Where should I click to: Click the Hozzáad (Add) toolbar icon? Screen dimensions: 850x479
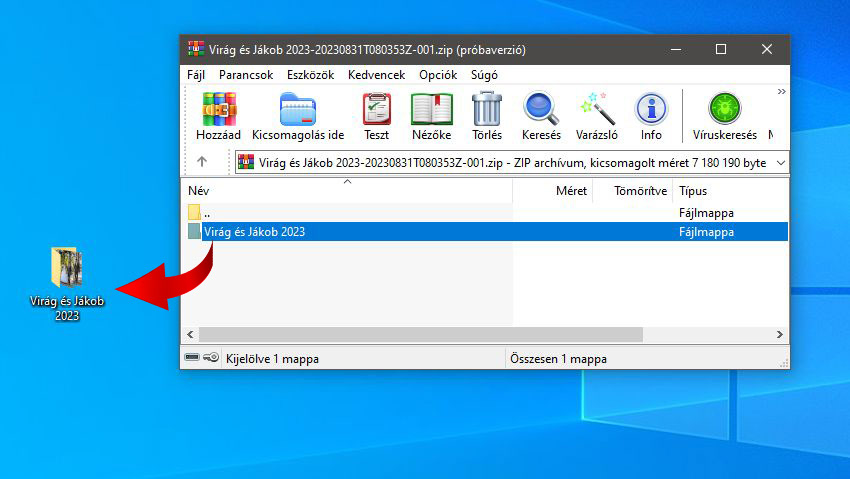(218, 109)
